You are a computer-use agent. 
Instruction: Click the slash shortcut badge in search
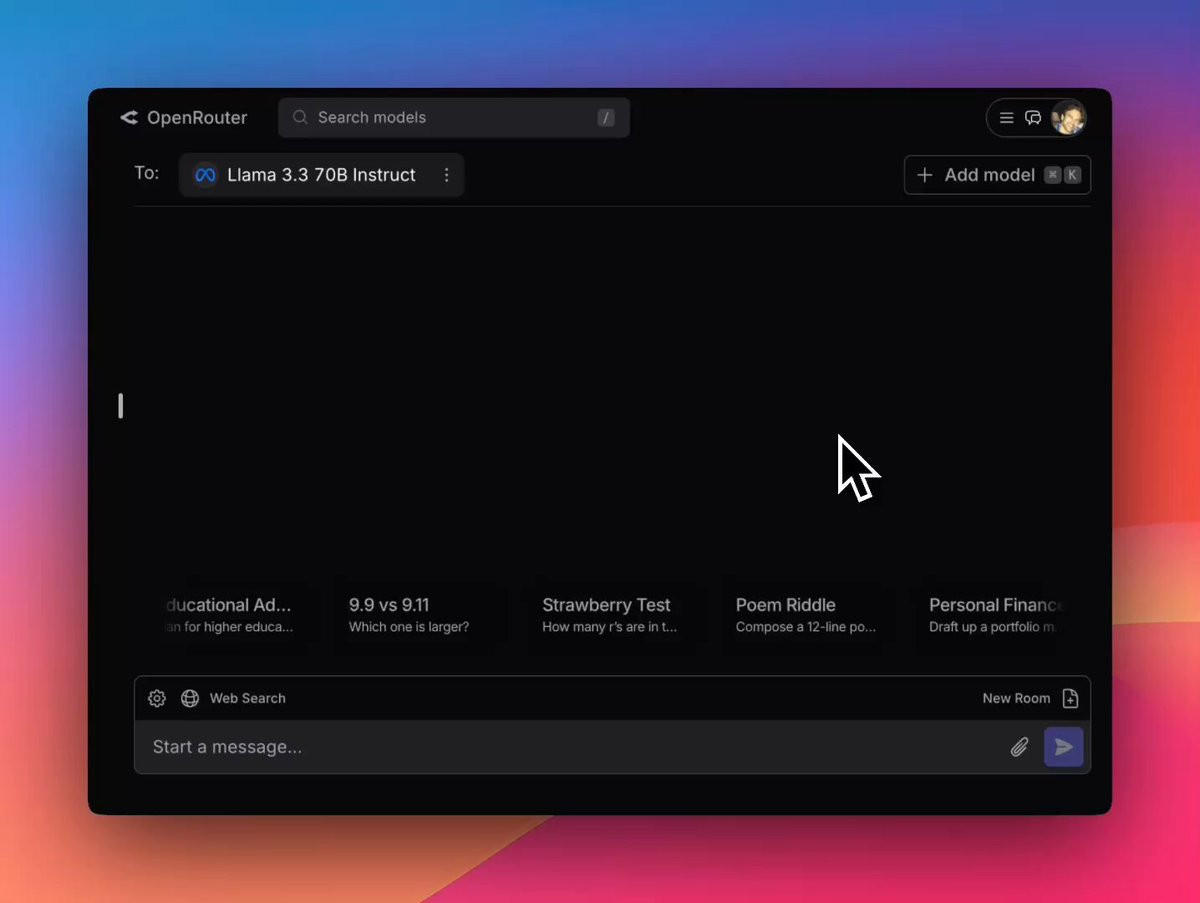(x=606, y=118)
